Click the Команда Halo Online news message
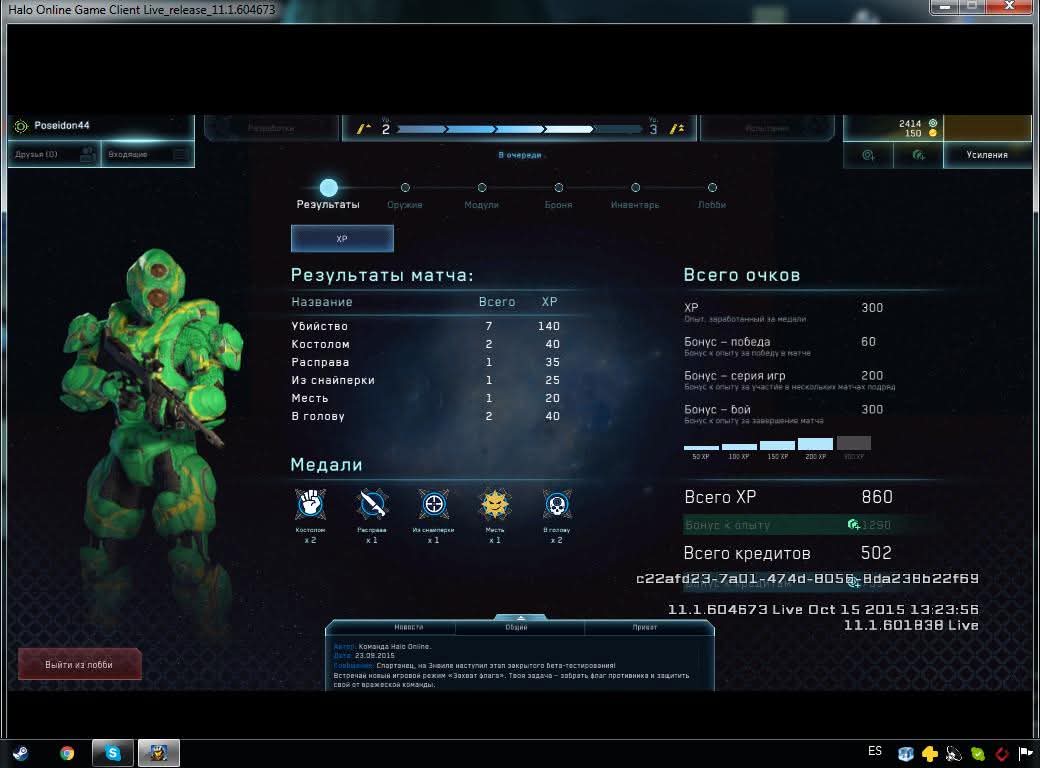The width and height of the screenshot is (1040, 768). click(512, 665)
